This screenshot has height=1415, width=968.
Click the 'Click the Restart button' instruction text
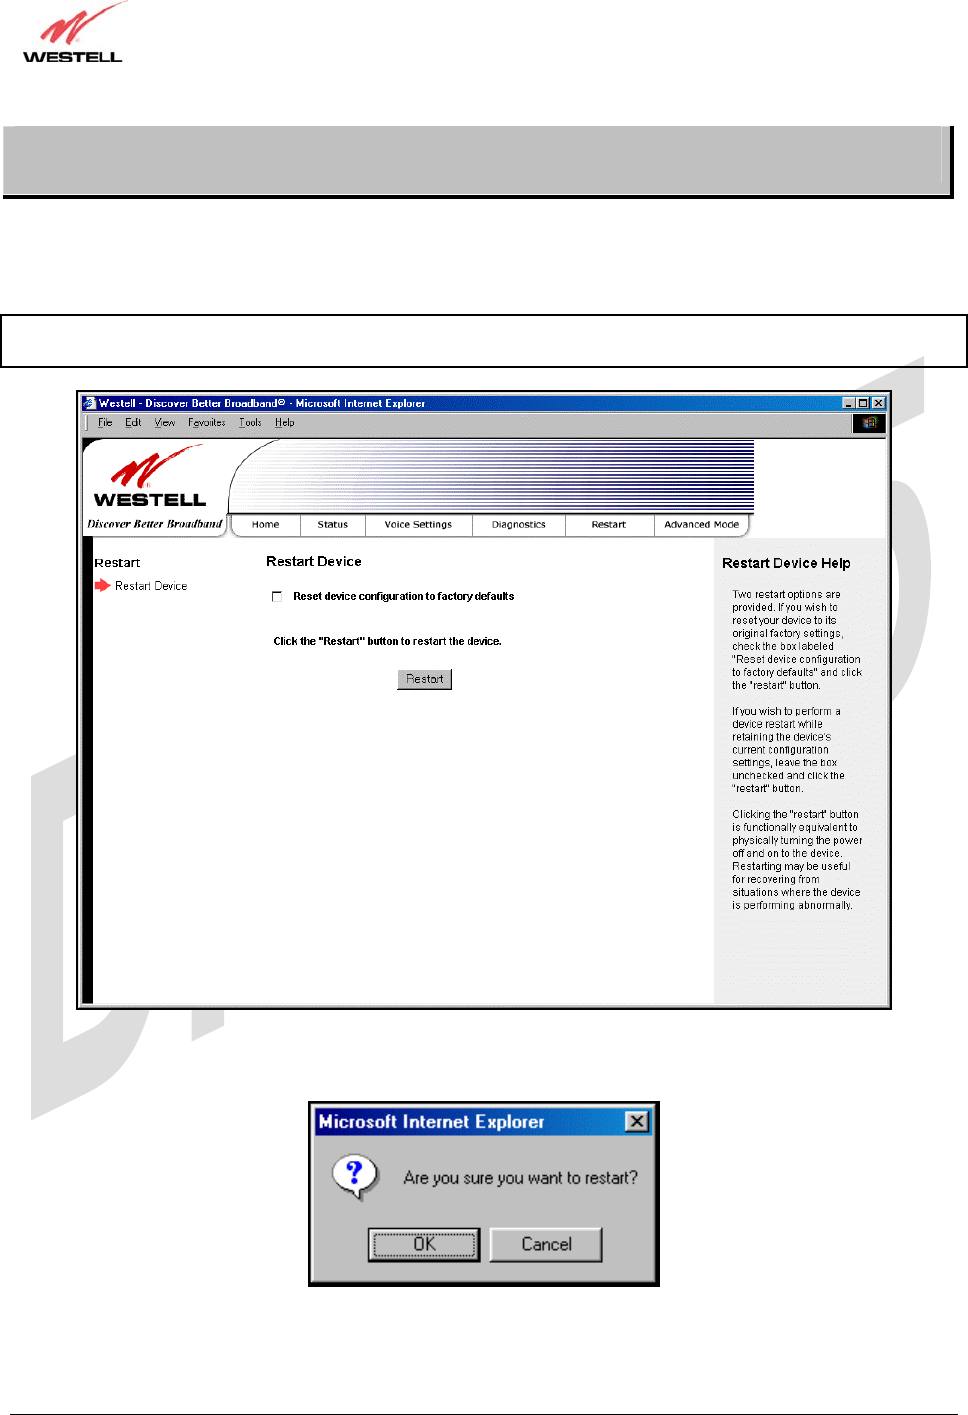[x=387, y=642]
